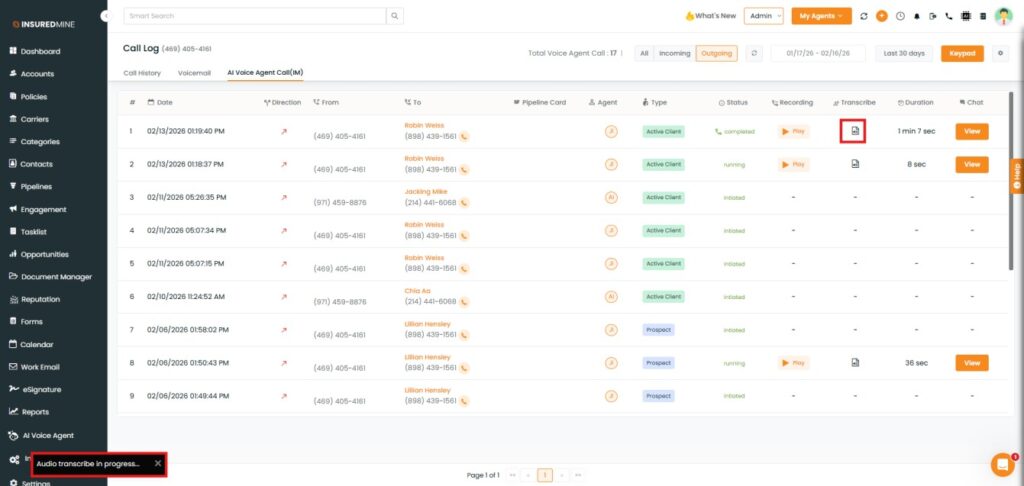This screenshot has width=1024, height=486.
Task: Open the Admin role dropdown
Action: [x=764, y=16]
